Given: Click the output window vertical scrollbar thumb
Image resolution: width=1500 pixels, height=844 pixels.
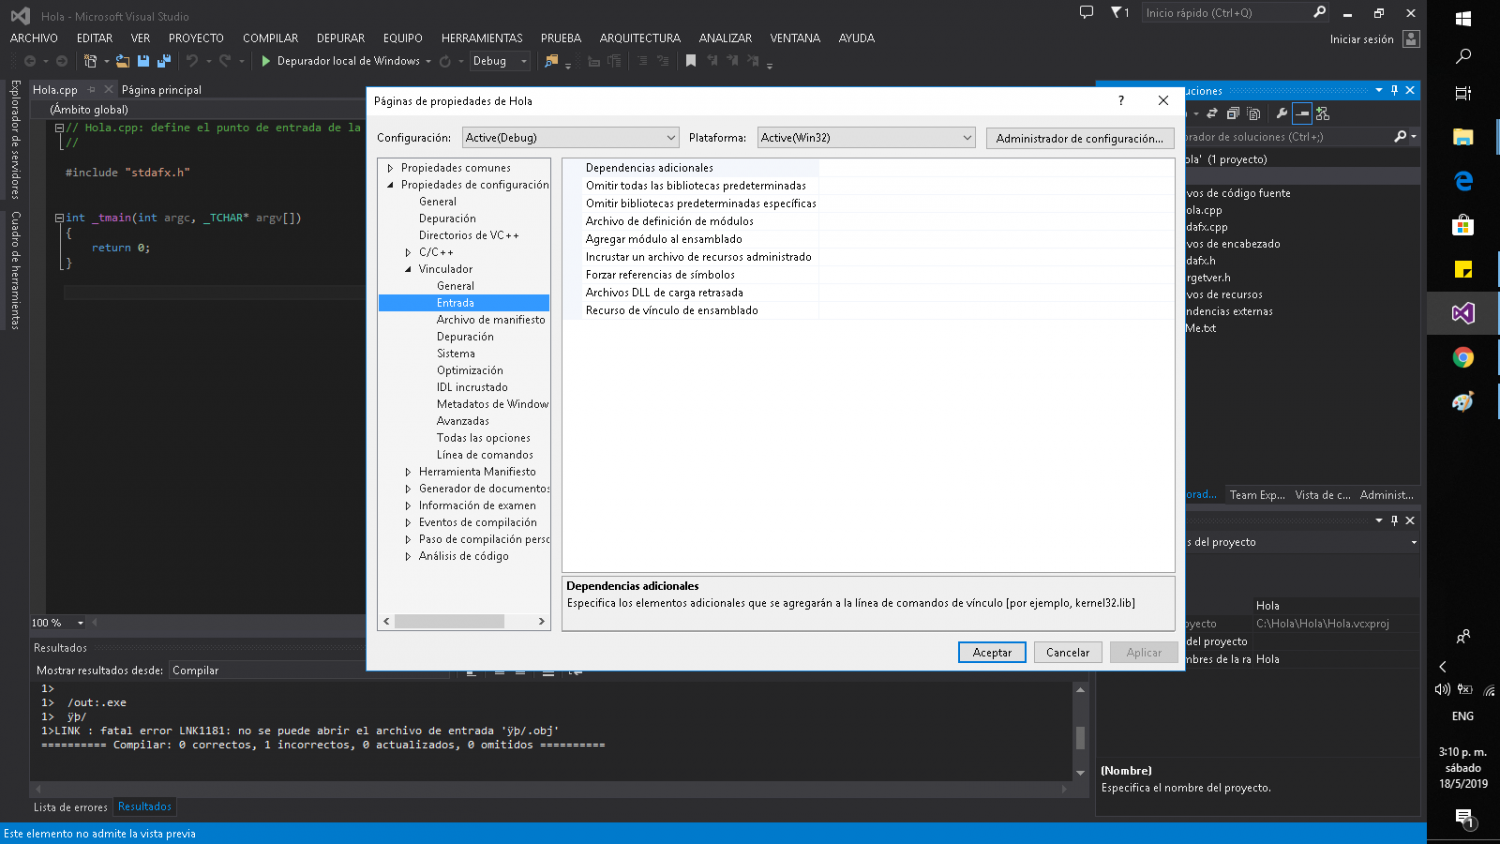Looking at the screenshot, I should [x=1080, y=737].
